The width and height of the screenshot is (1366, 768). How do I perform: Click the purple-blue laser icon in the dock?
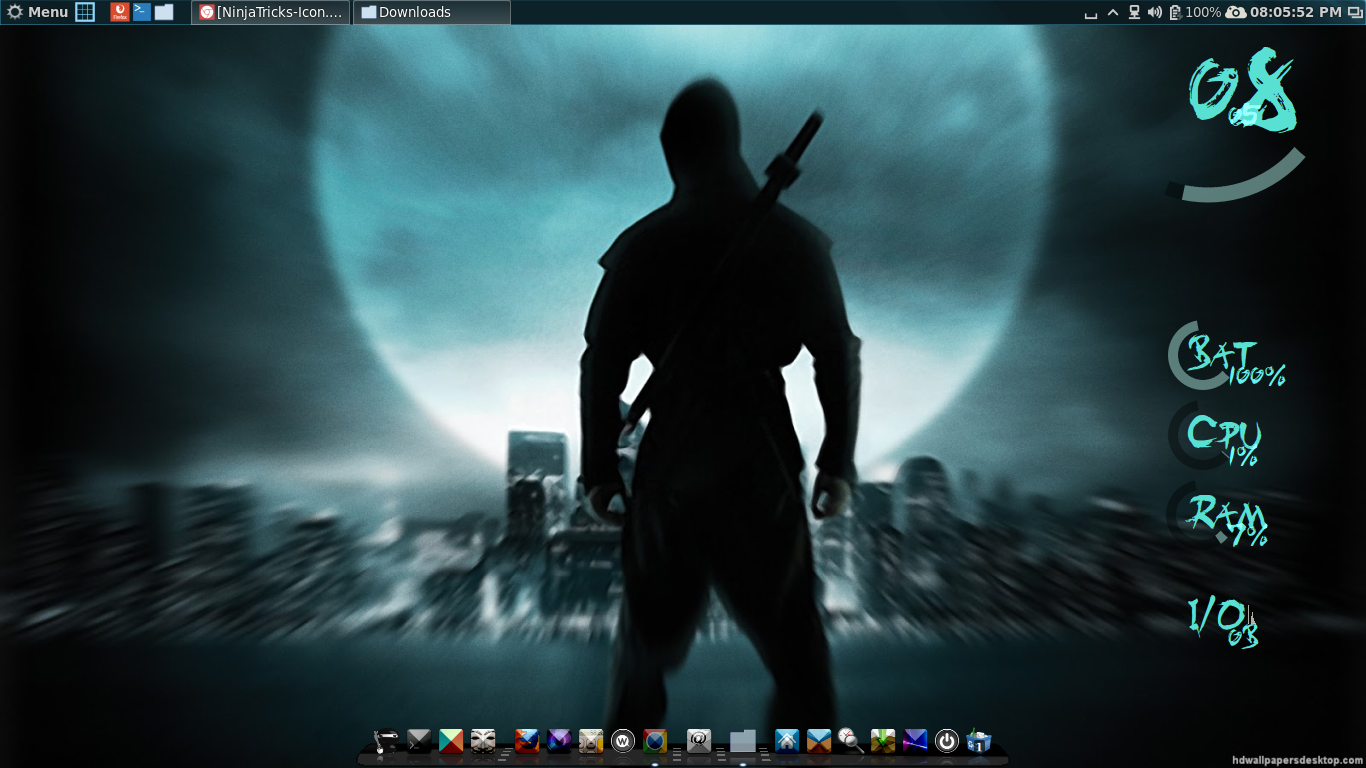(915, 741)
